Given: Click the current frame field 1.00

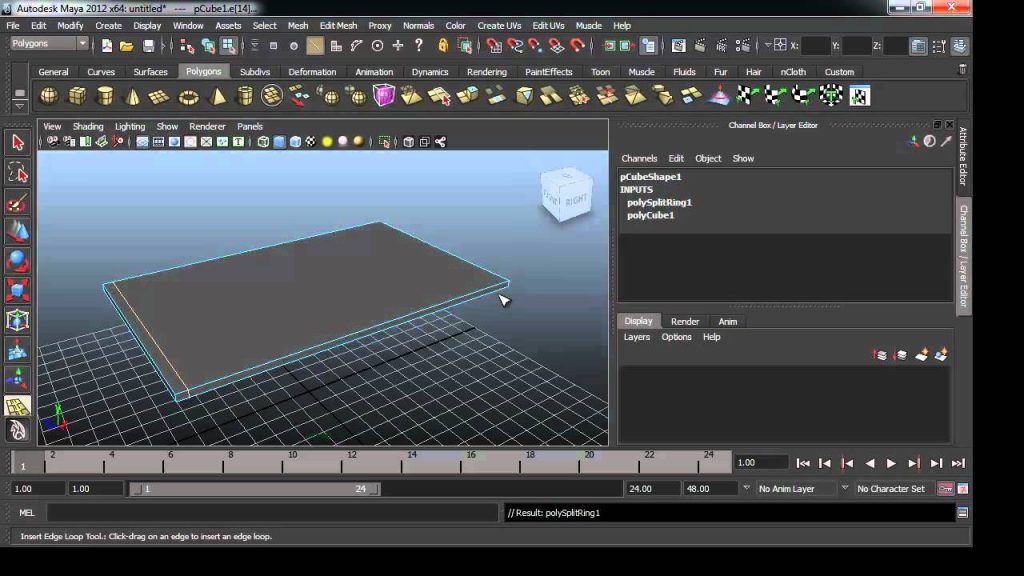Looking at the screenshot, I should point(760,462).
